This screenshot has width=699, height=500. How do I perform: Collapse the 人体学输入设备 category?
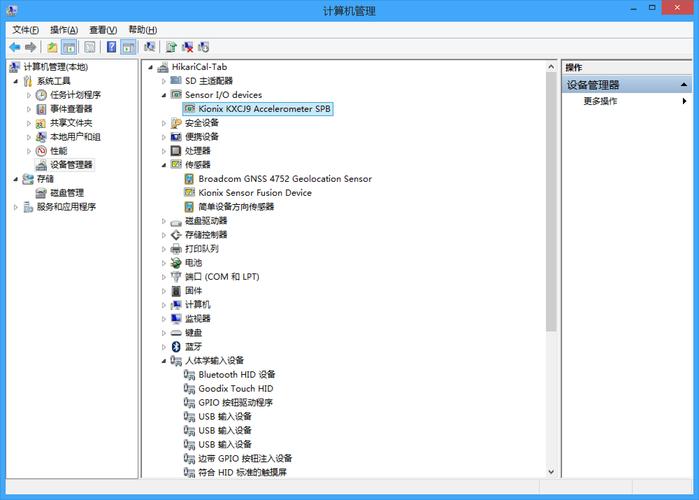click(x=164, y=361)
